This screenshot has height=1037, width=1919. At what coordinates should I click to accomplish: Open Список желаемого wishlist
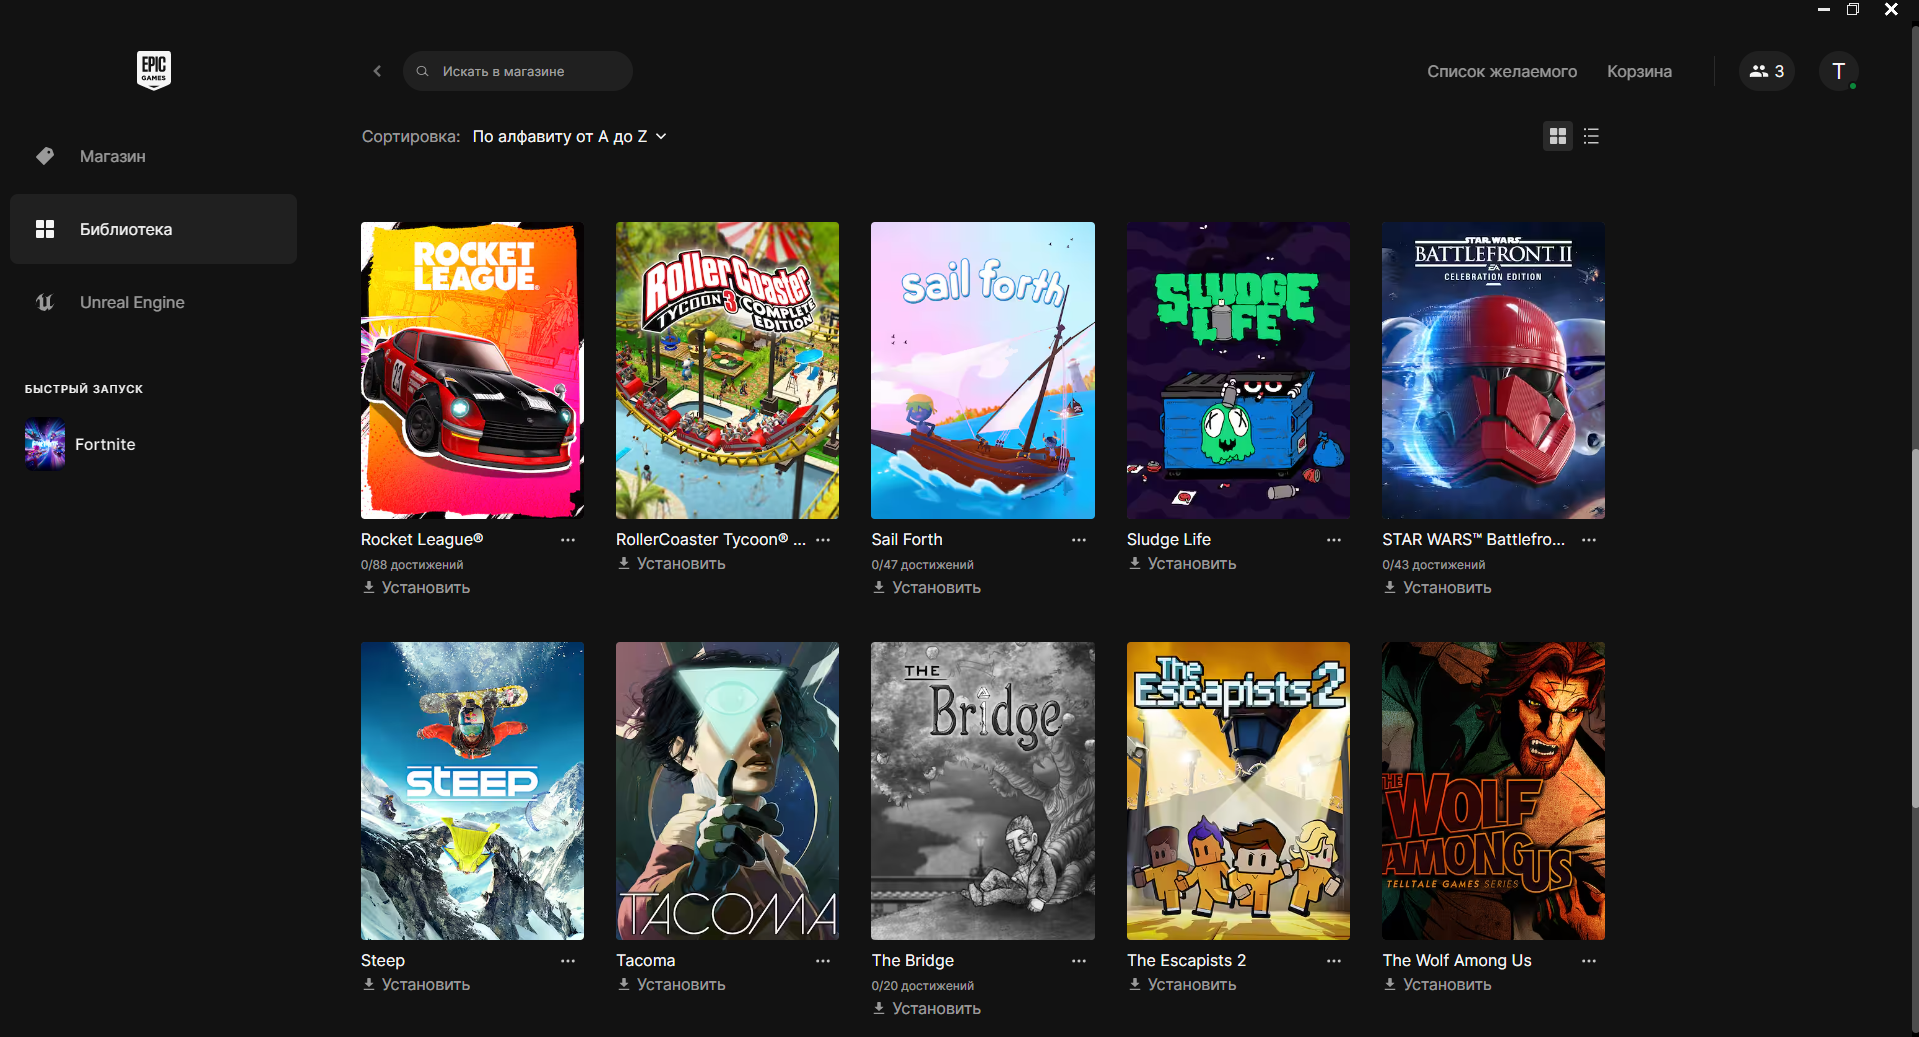coord(1502,71)
